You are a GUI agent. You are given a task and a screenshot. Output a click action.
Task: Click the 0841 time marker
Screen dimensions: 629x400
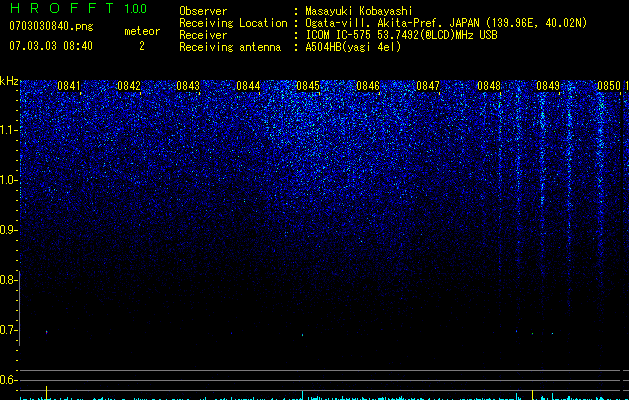click(x=69, y=86)
